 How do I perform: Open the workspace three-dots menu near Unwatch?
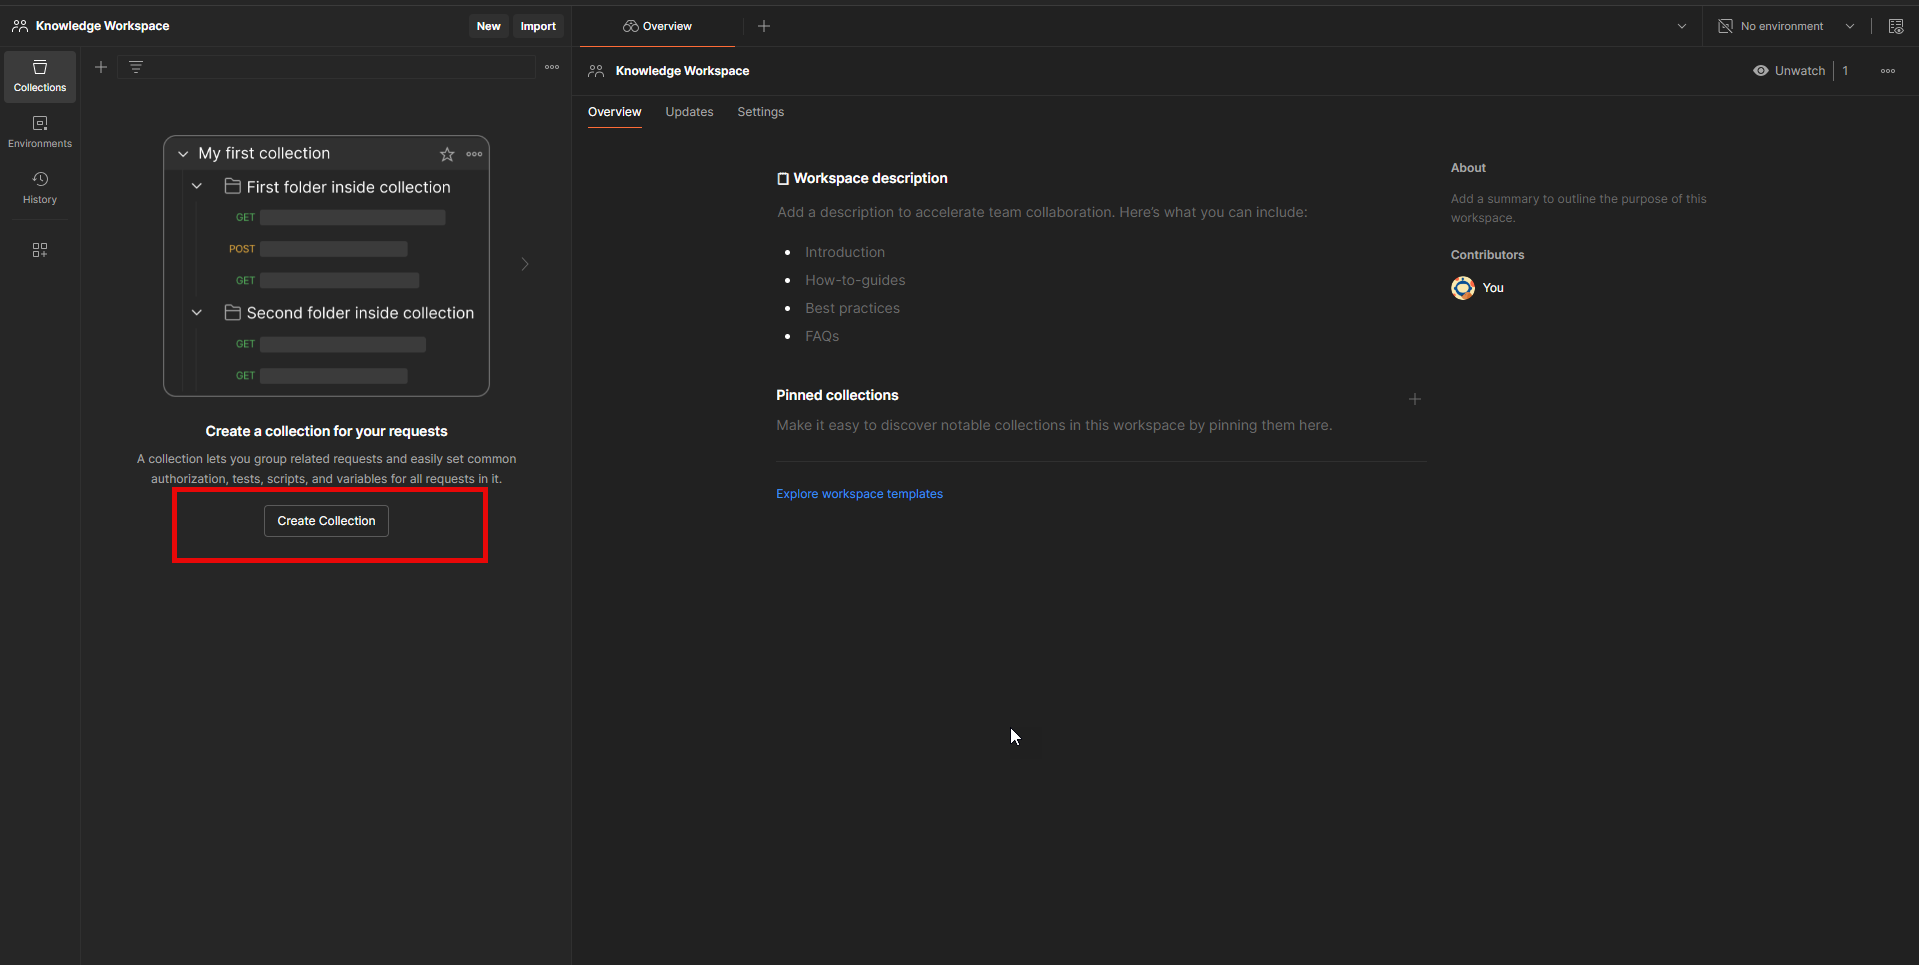point(1888,71)
